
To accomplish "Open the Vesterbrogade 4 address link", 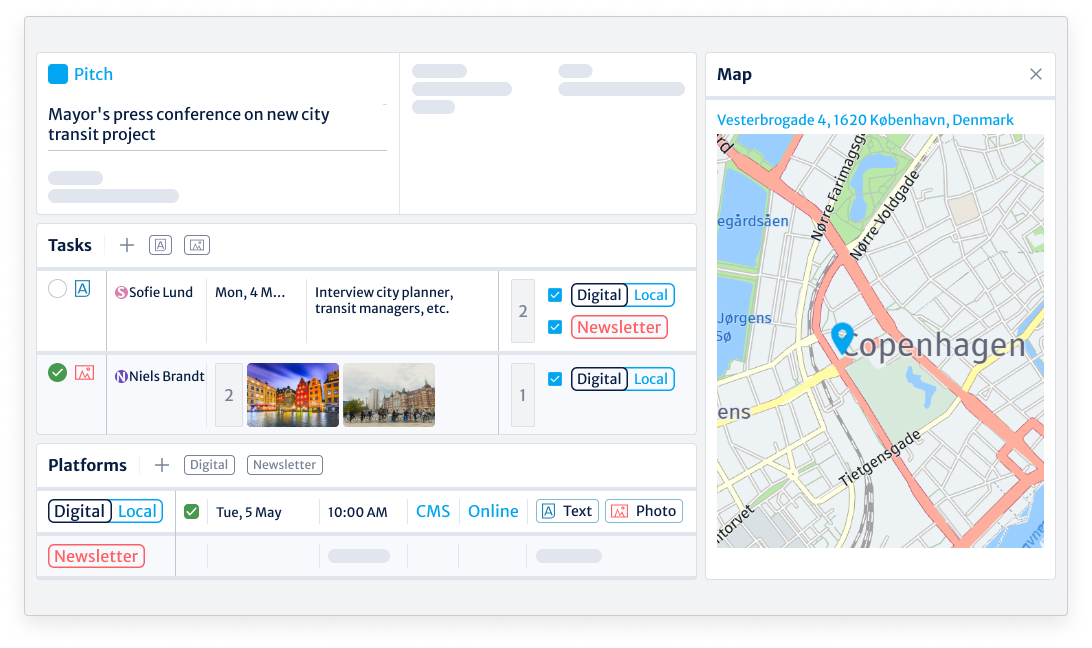I will click(x=865, y=120).
